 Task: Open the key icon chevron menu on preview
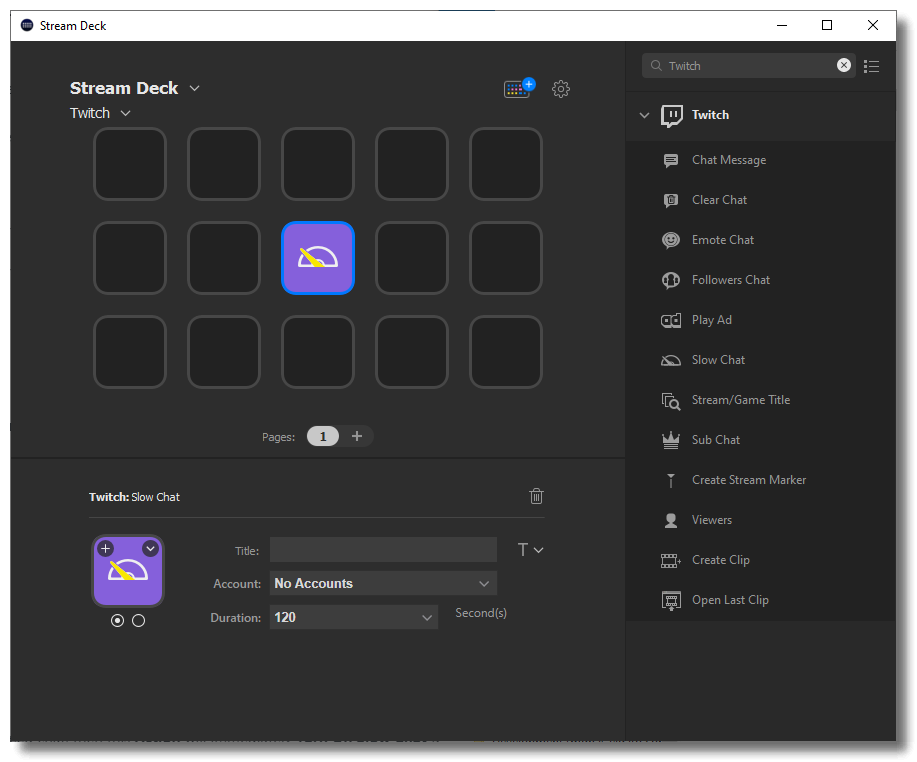[x=150, y=549]
